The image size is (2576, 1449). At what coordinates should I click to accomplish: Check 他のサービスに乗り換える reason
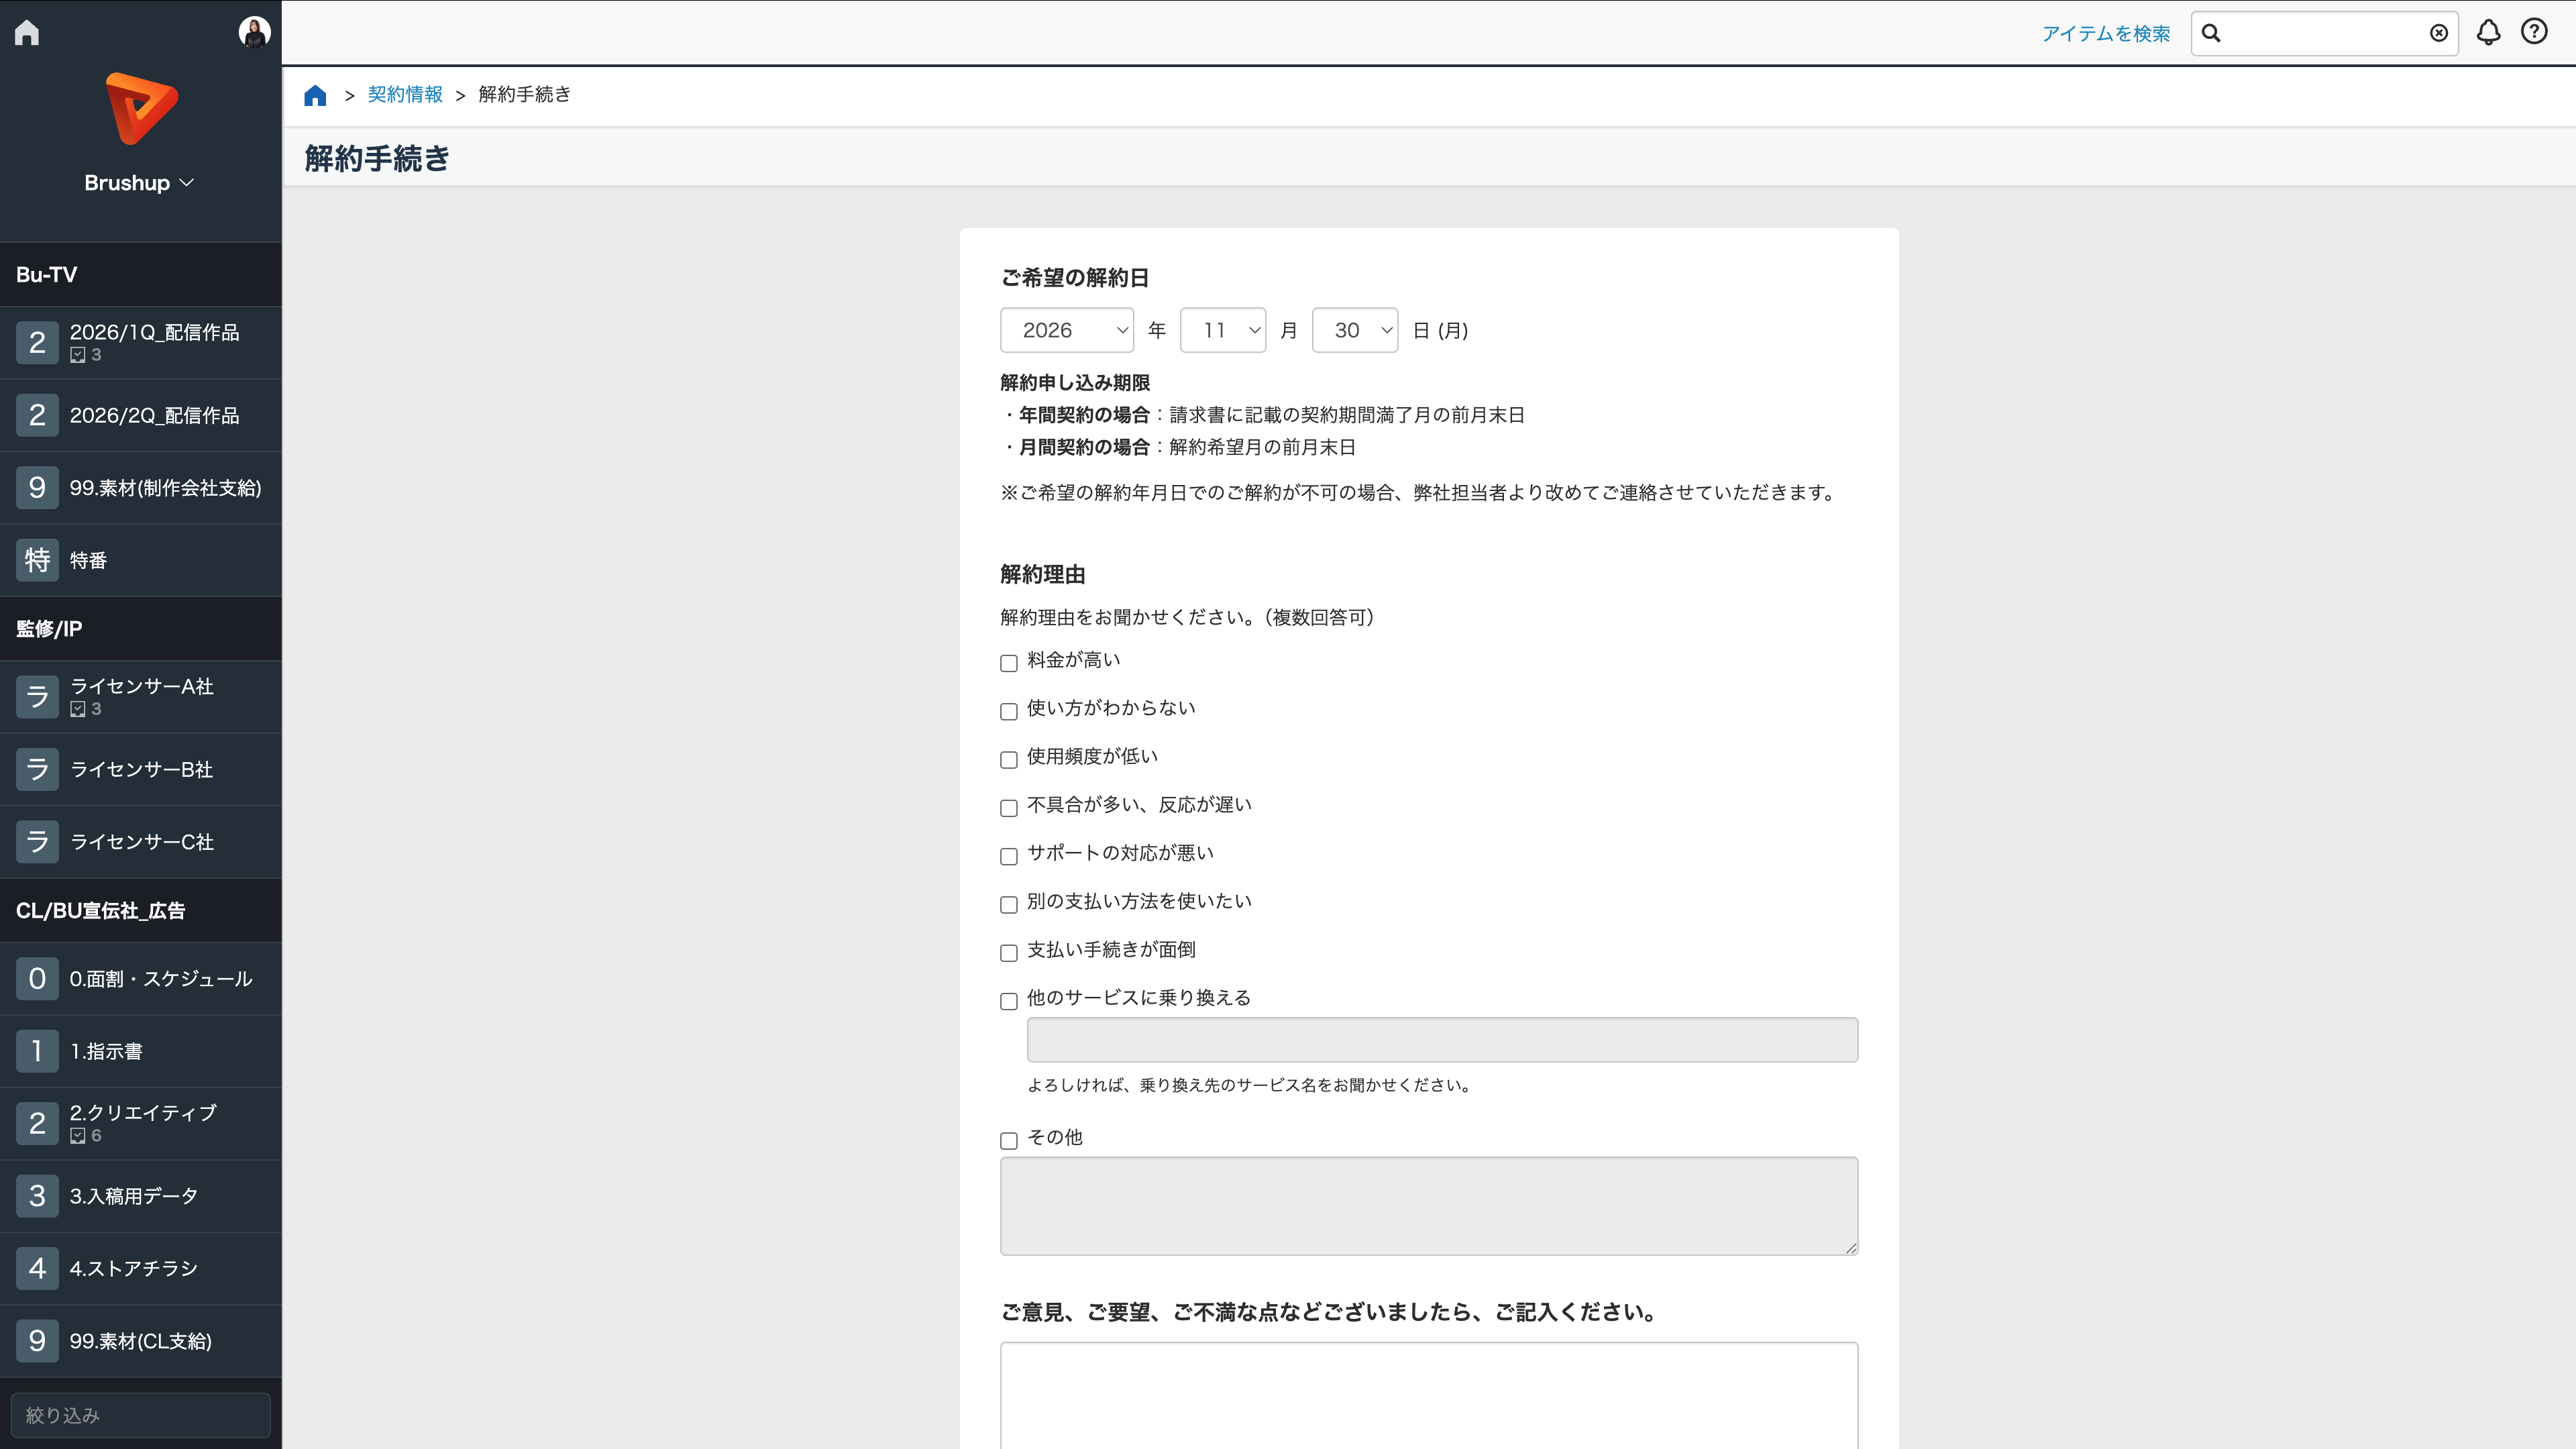[x=1009, y=1001]
